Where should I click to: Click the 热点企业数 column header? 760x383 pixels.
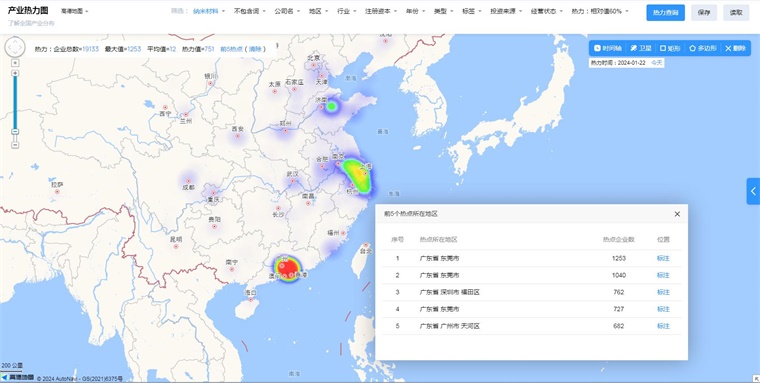(x=618, y=239)
